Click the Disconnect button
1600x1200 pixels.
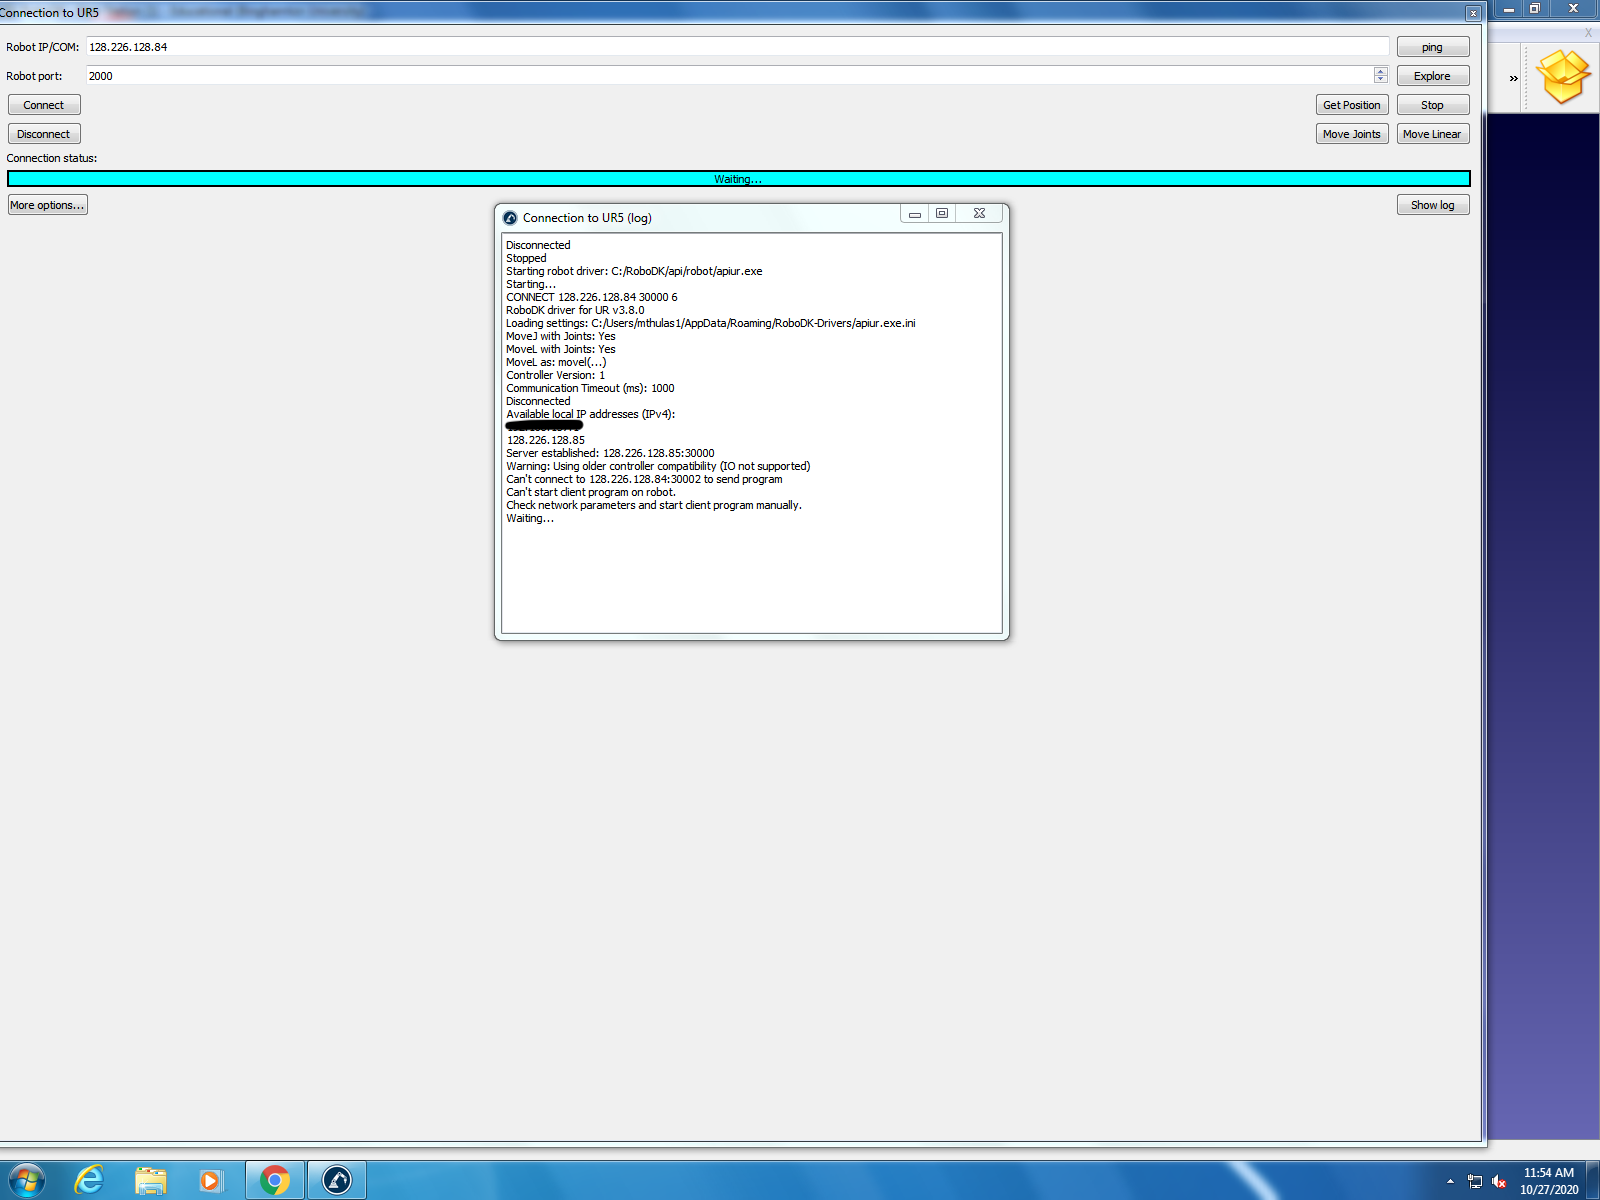[x=44, y=134]
